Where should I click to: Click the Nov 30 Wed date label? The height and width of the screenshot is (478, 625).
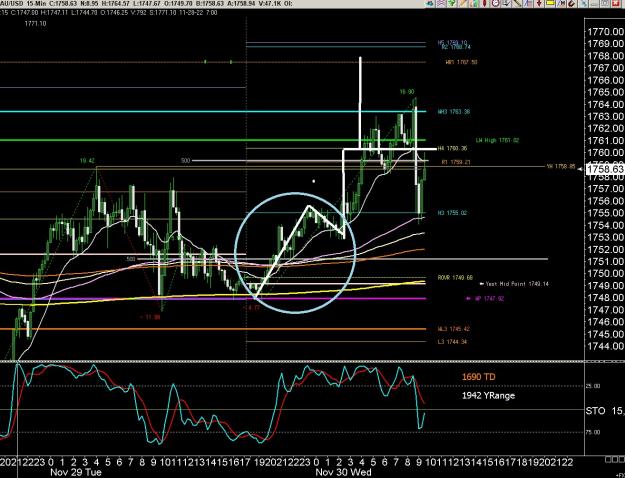[343, 473]
